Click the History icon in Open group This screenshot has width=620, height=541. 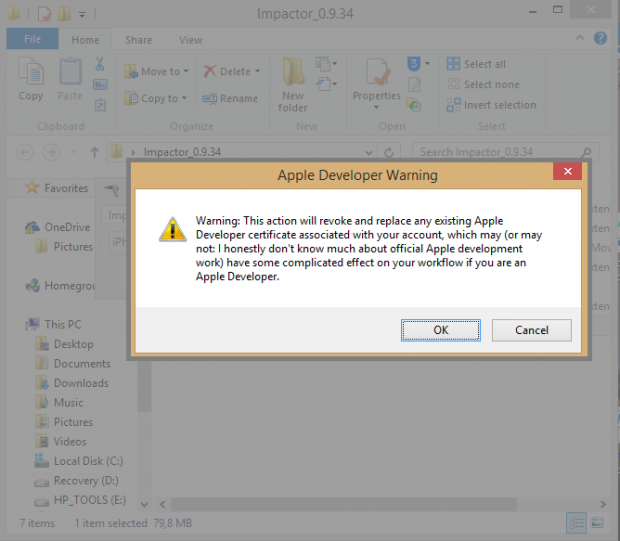414,105
